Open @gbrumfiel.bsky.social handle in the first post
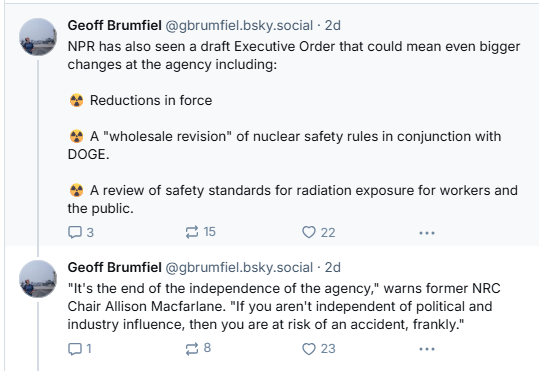Viewport: 539px width, 371px height. 239,26
